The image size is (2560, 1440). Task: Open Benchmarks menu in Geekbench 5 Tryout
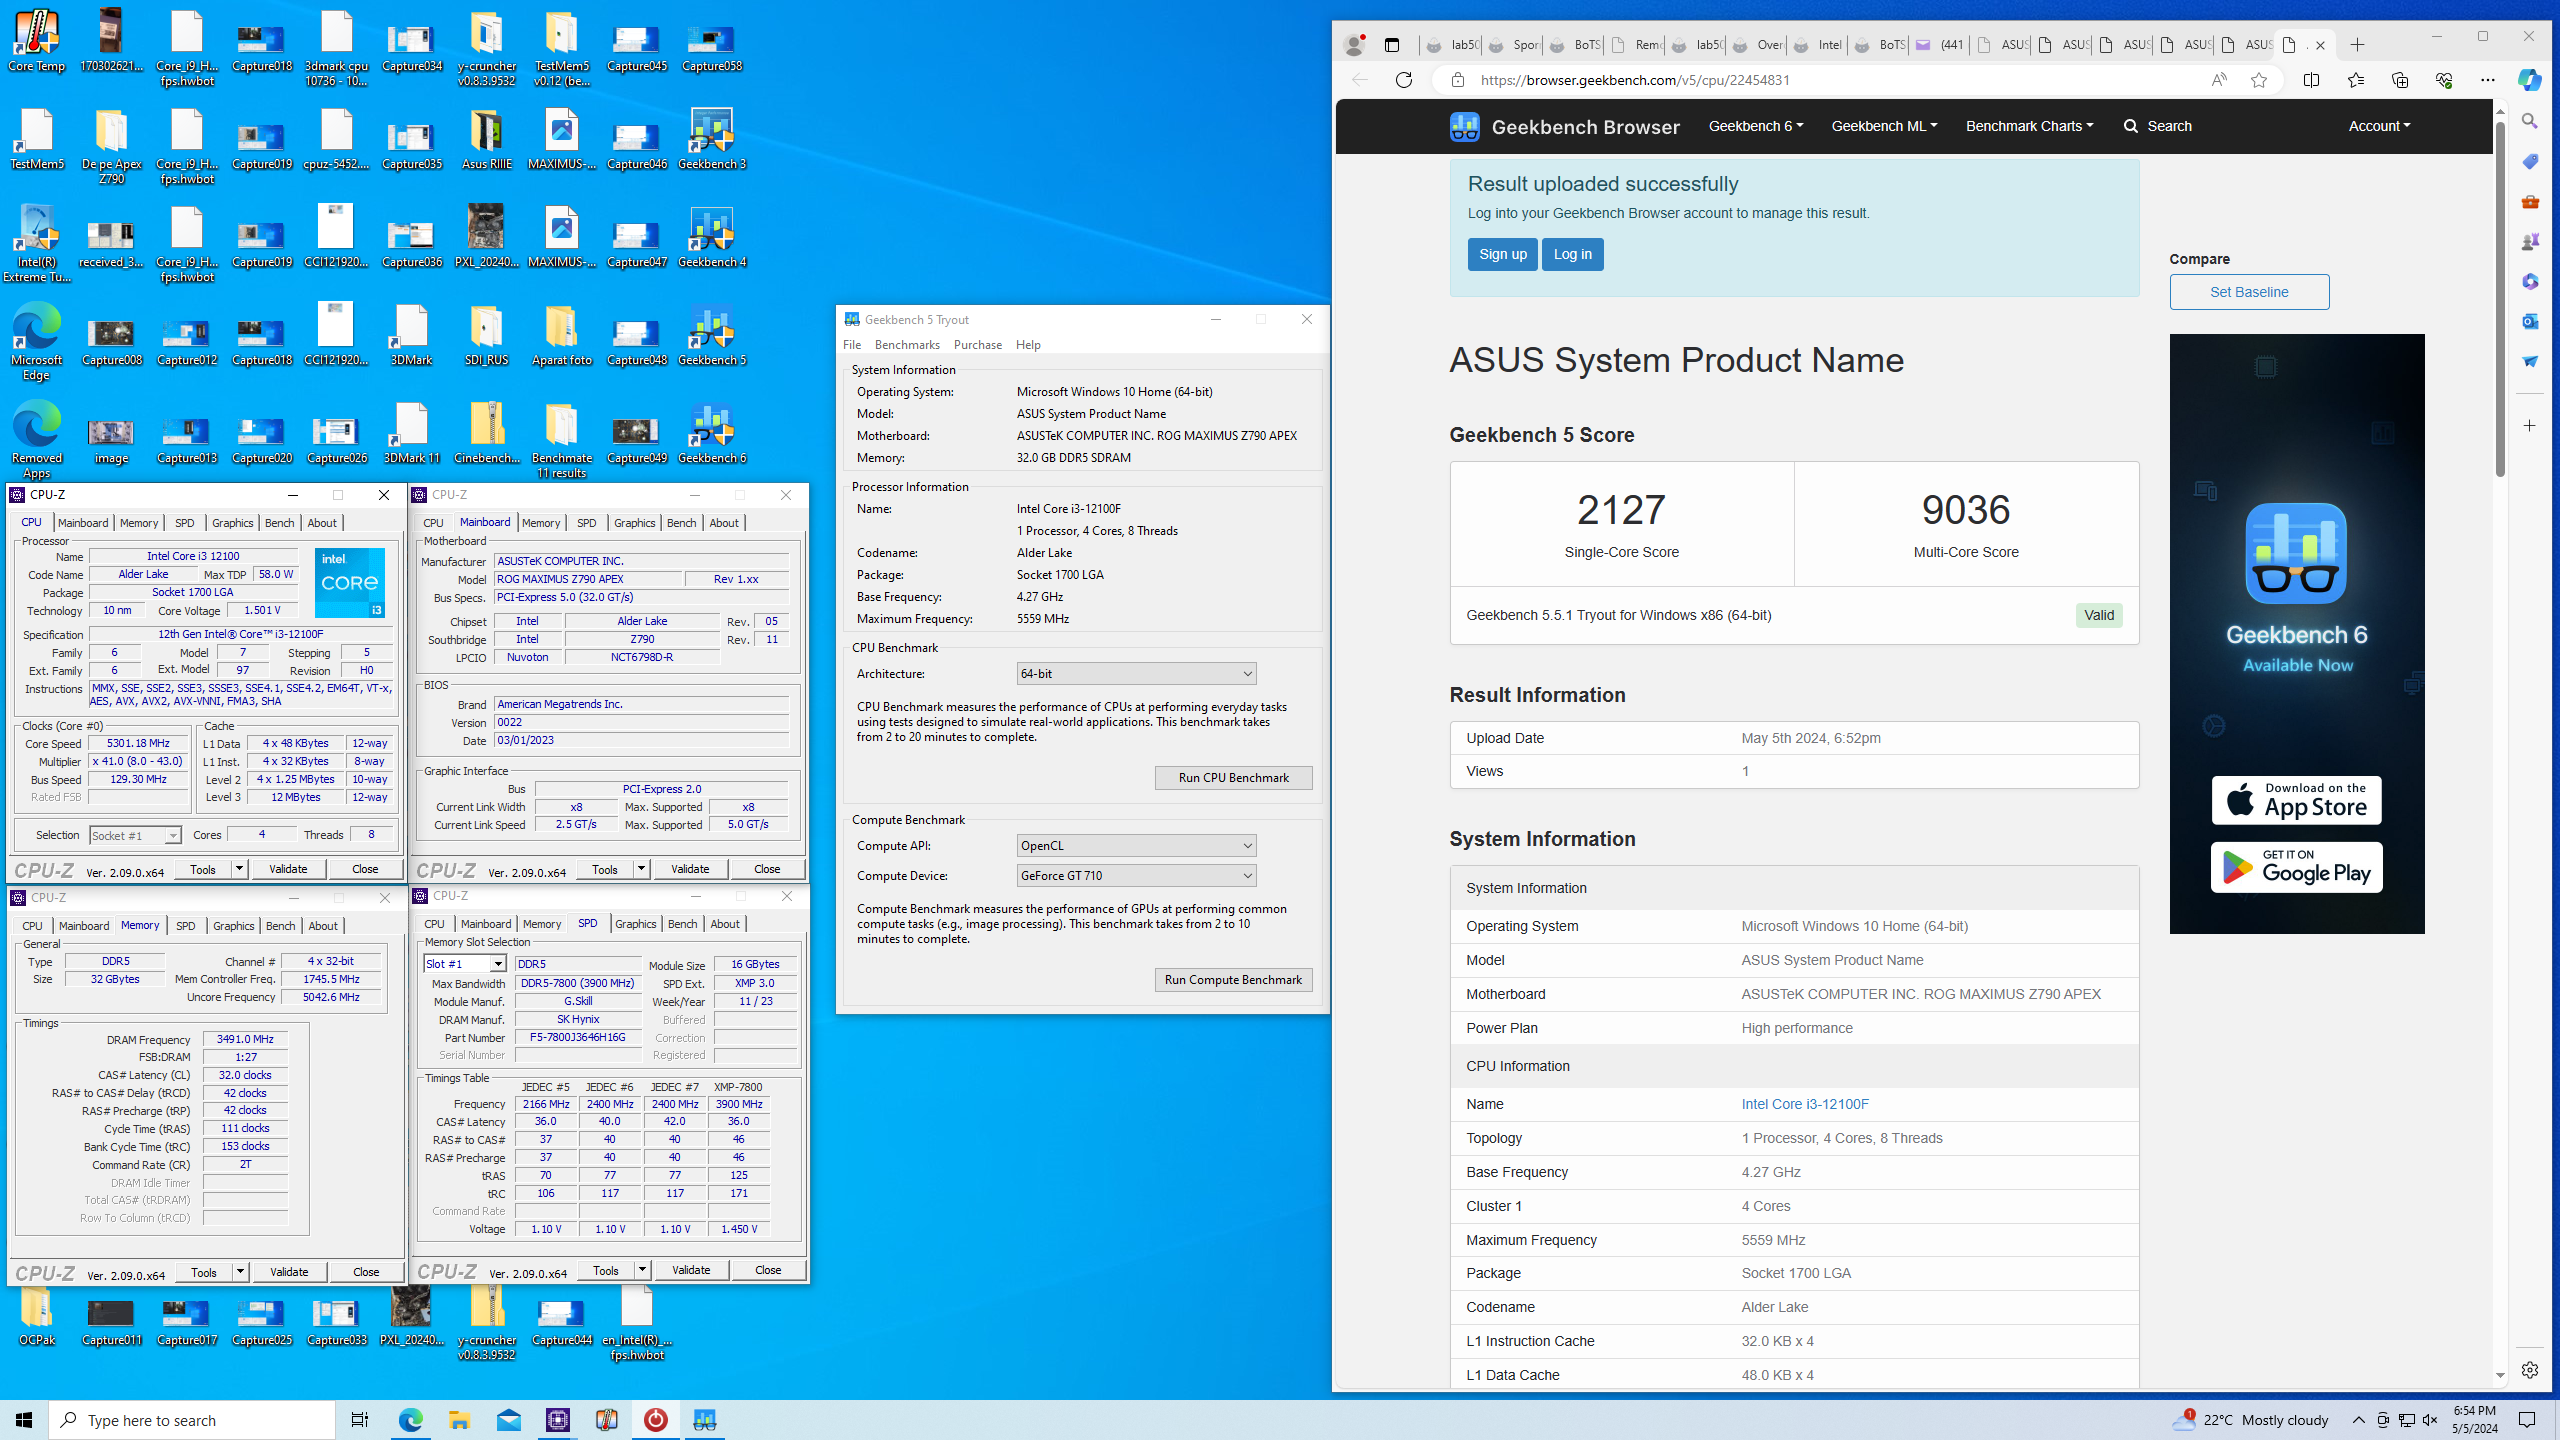point(907,345)
